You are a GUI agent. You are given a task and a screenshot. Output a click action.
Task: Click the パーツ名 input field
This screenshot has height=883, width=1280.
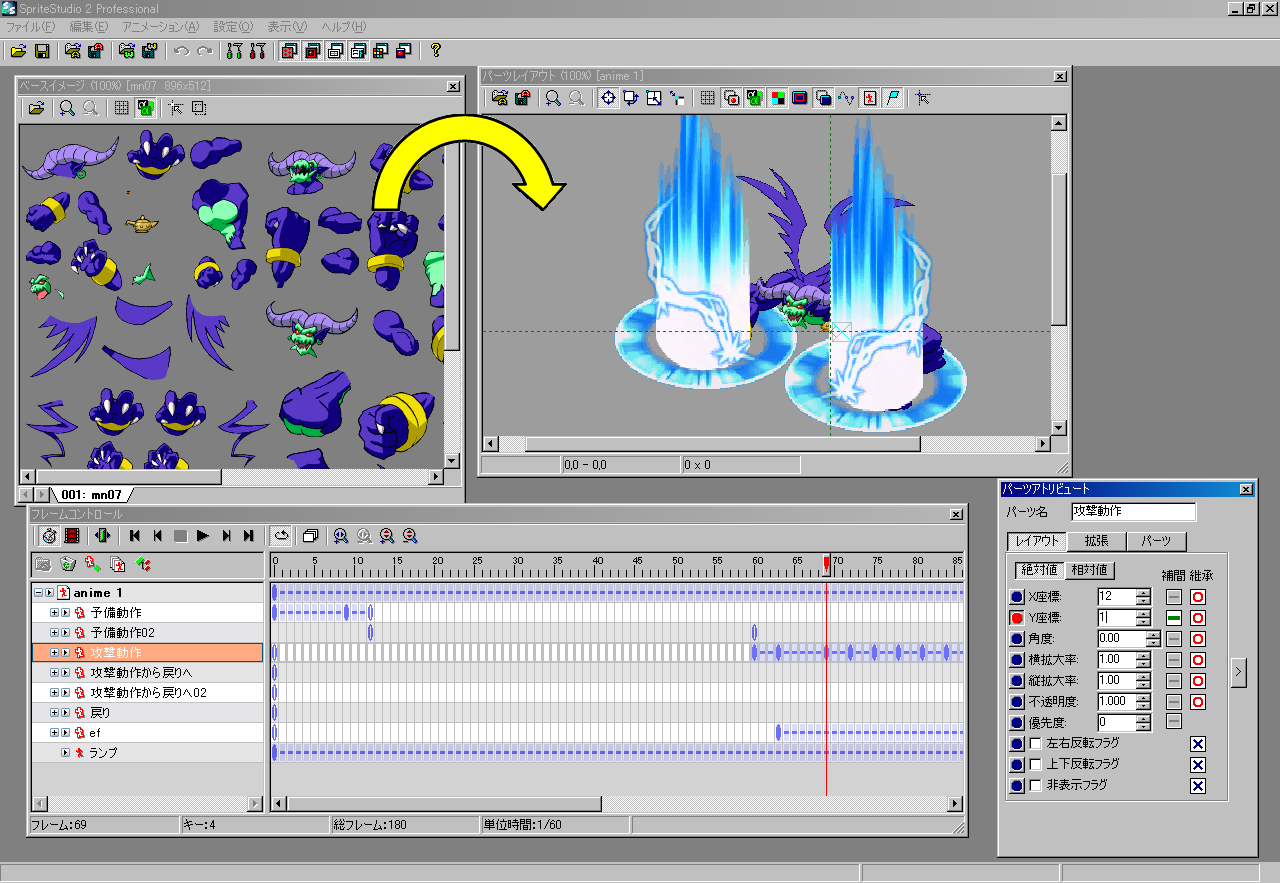tap(1132, 511)
